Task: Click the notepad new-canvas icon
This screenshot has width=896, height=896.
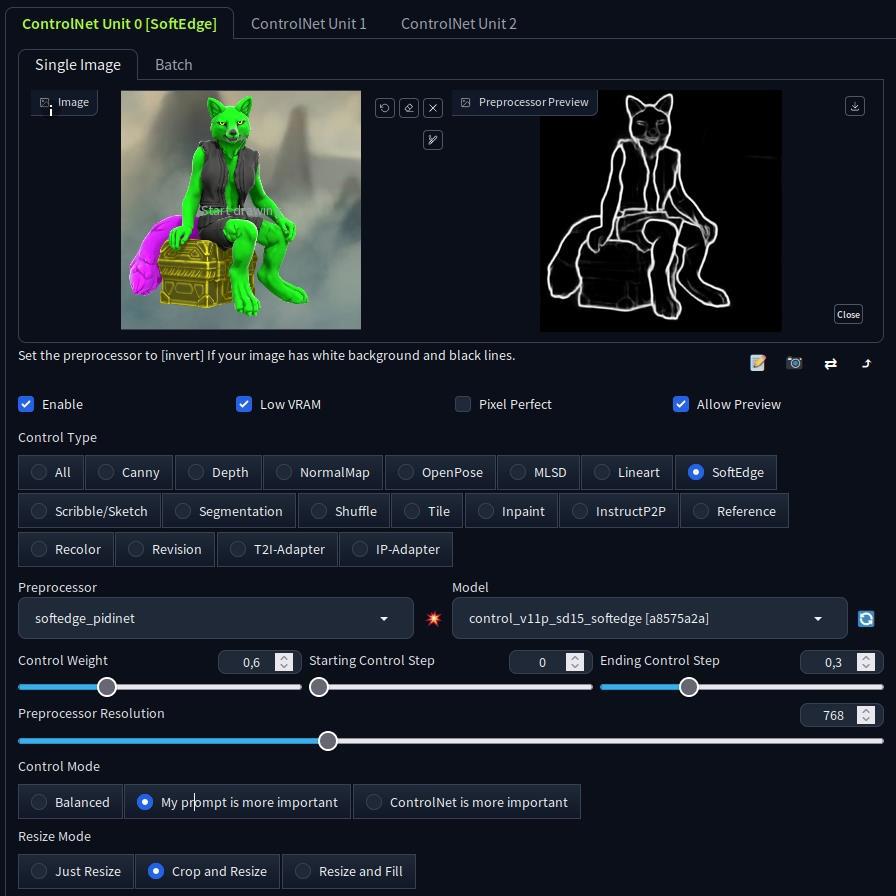Action: 758,363
